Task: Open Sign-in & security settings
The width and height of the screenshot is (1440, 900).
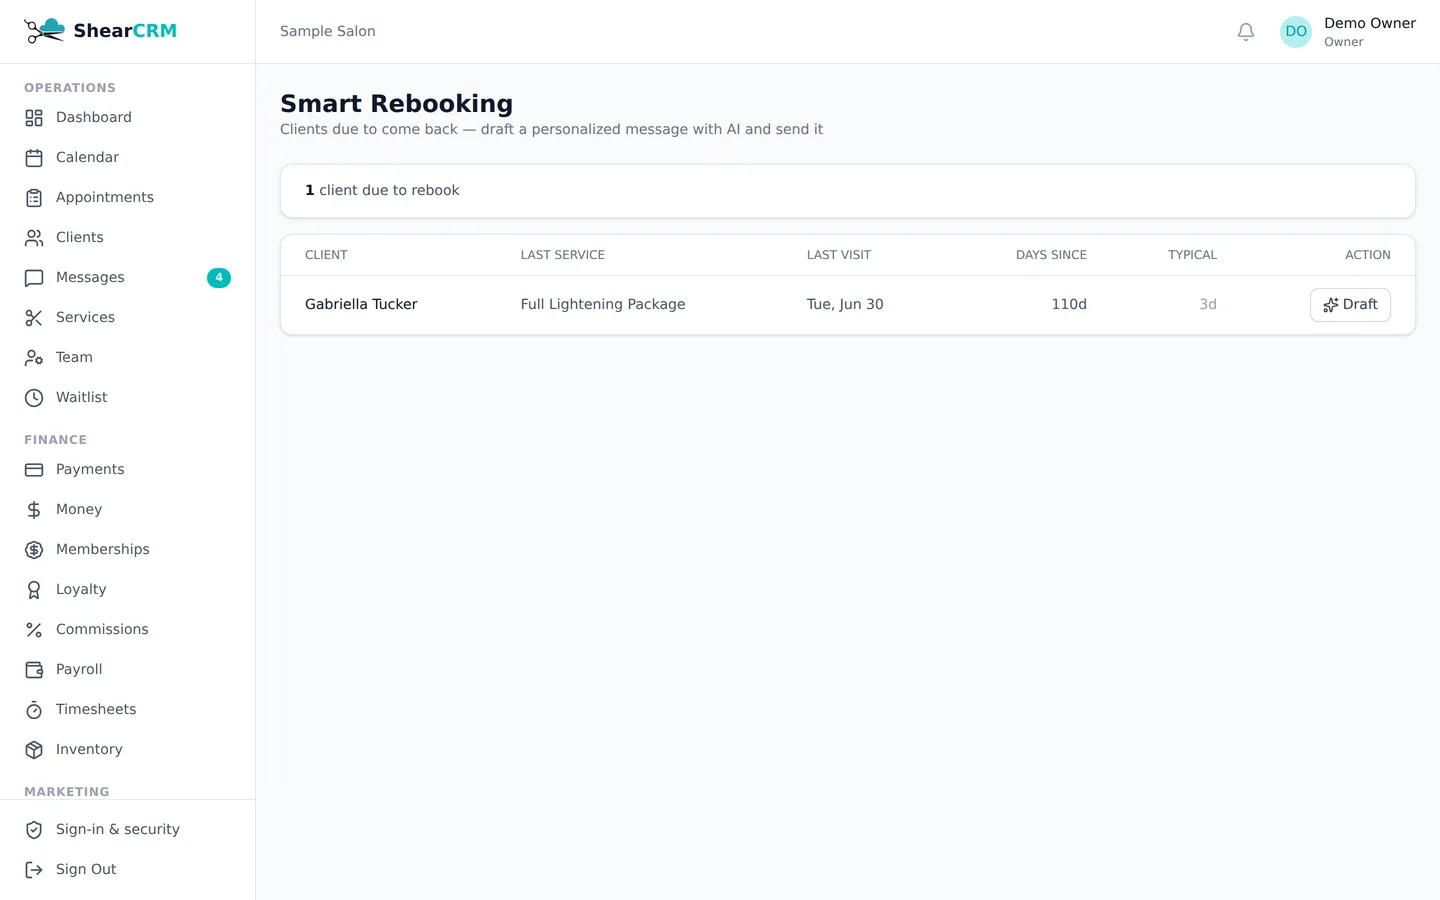Action: (128, 830)
